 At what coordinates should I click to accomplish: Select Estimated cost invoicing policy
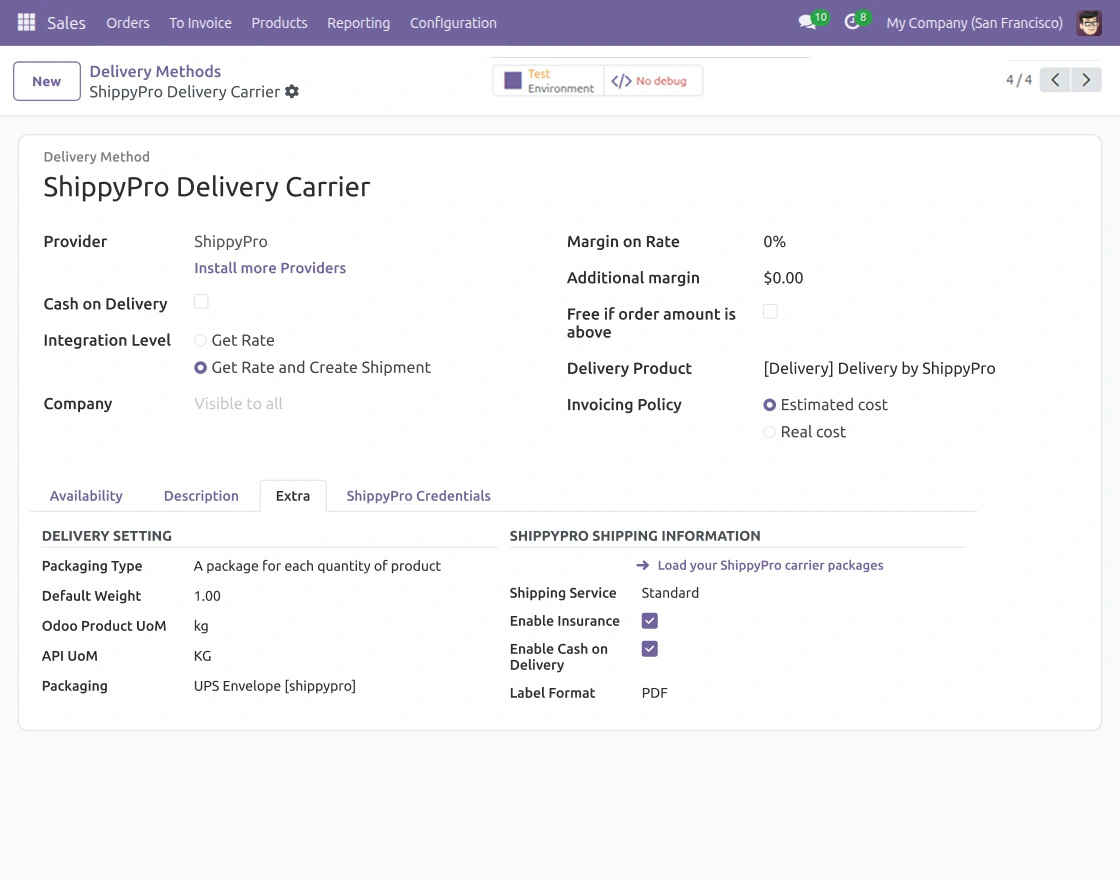point(769,405)
